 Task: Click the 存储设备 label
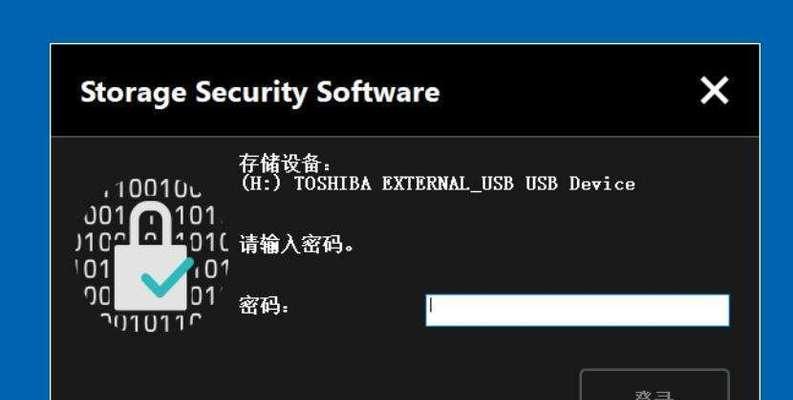285,163
